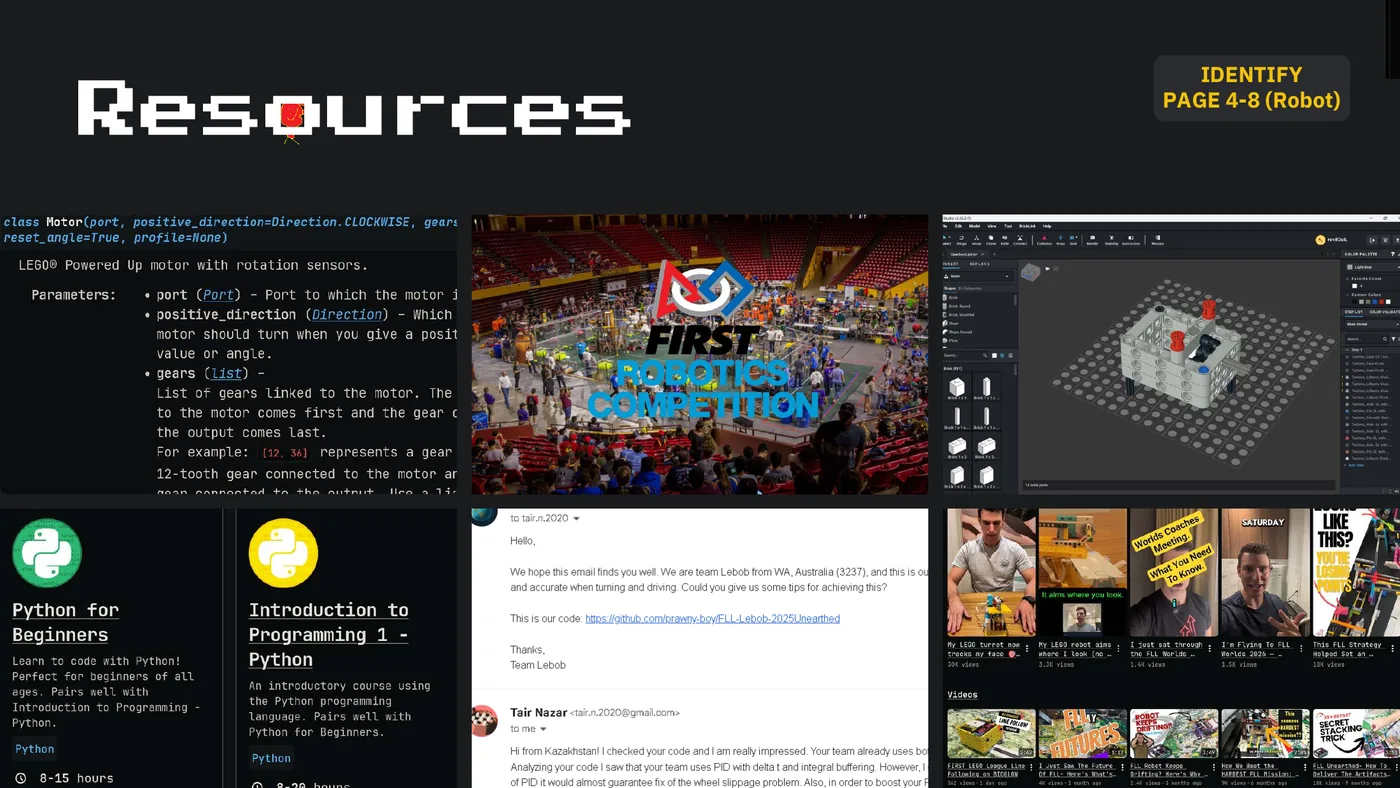Open the Instruction maker in Studio
Screen dimensions: 1400x788
[x=1131, y=240]
